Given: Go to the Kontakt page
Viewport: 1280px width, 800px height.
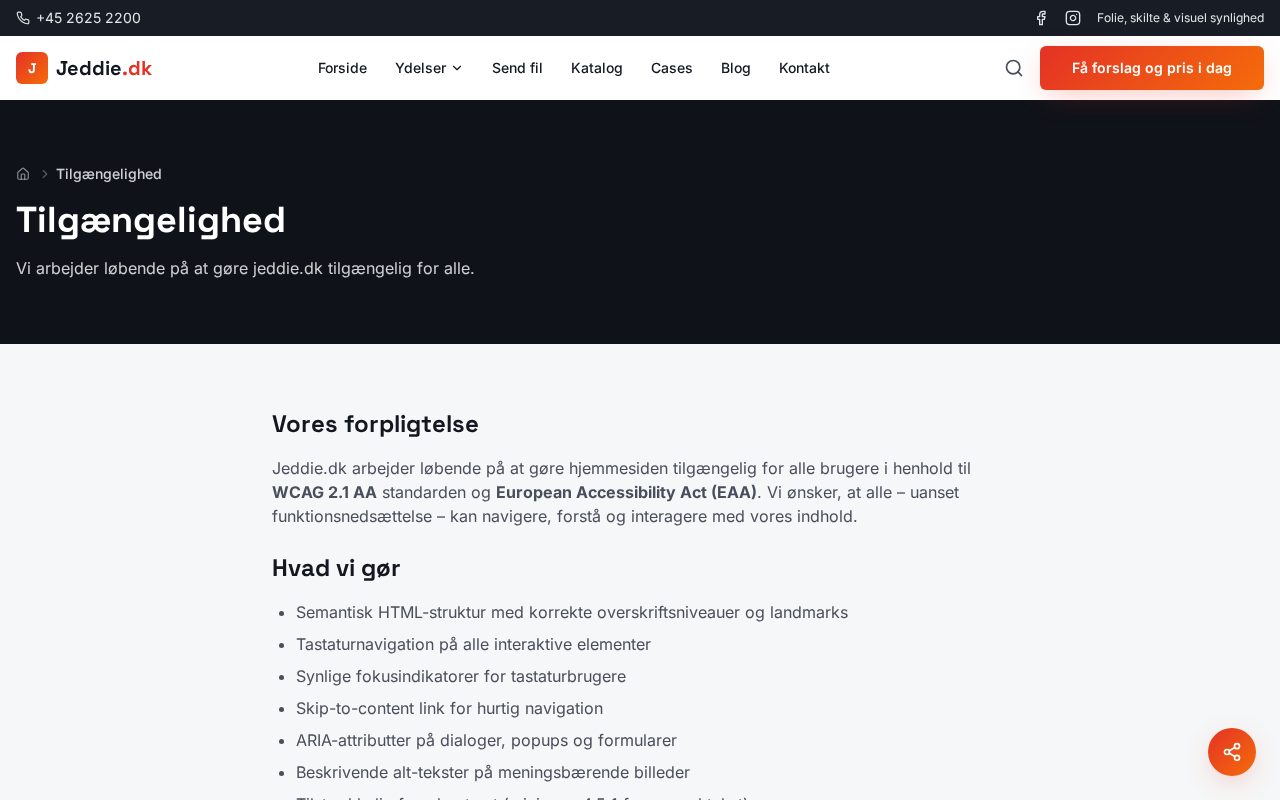Looking at the screenshot, I should pos(804,68).
